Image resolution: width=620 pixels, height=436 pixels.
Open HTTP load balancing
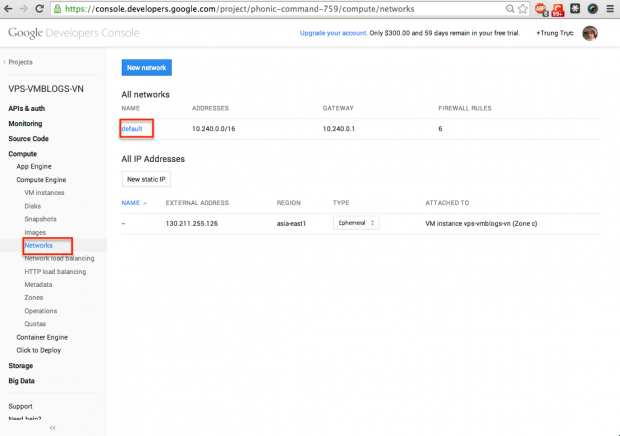click(55, 272)
